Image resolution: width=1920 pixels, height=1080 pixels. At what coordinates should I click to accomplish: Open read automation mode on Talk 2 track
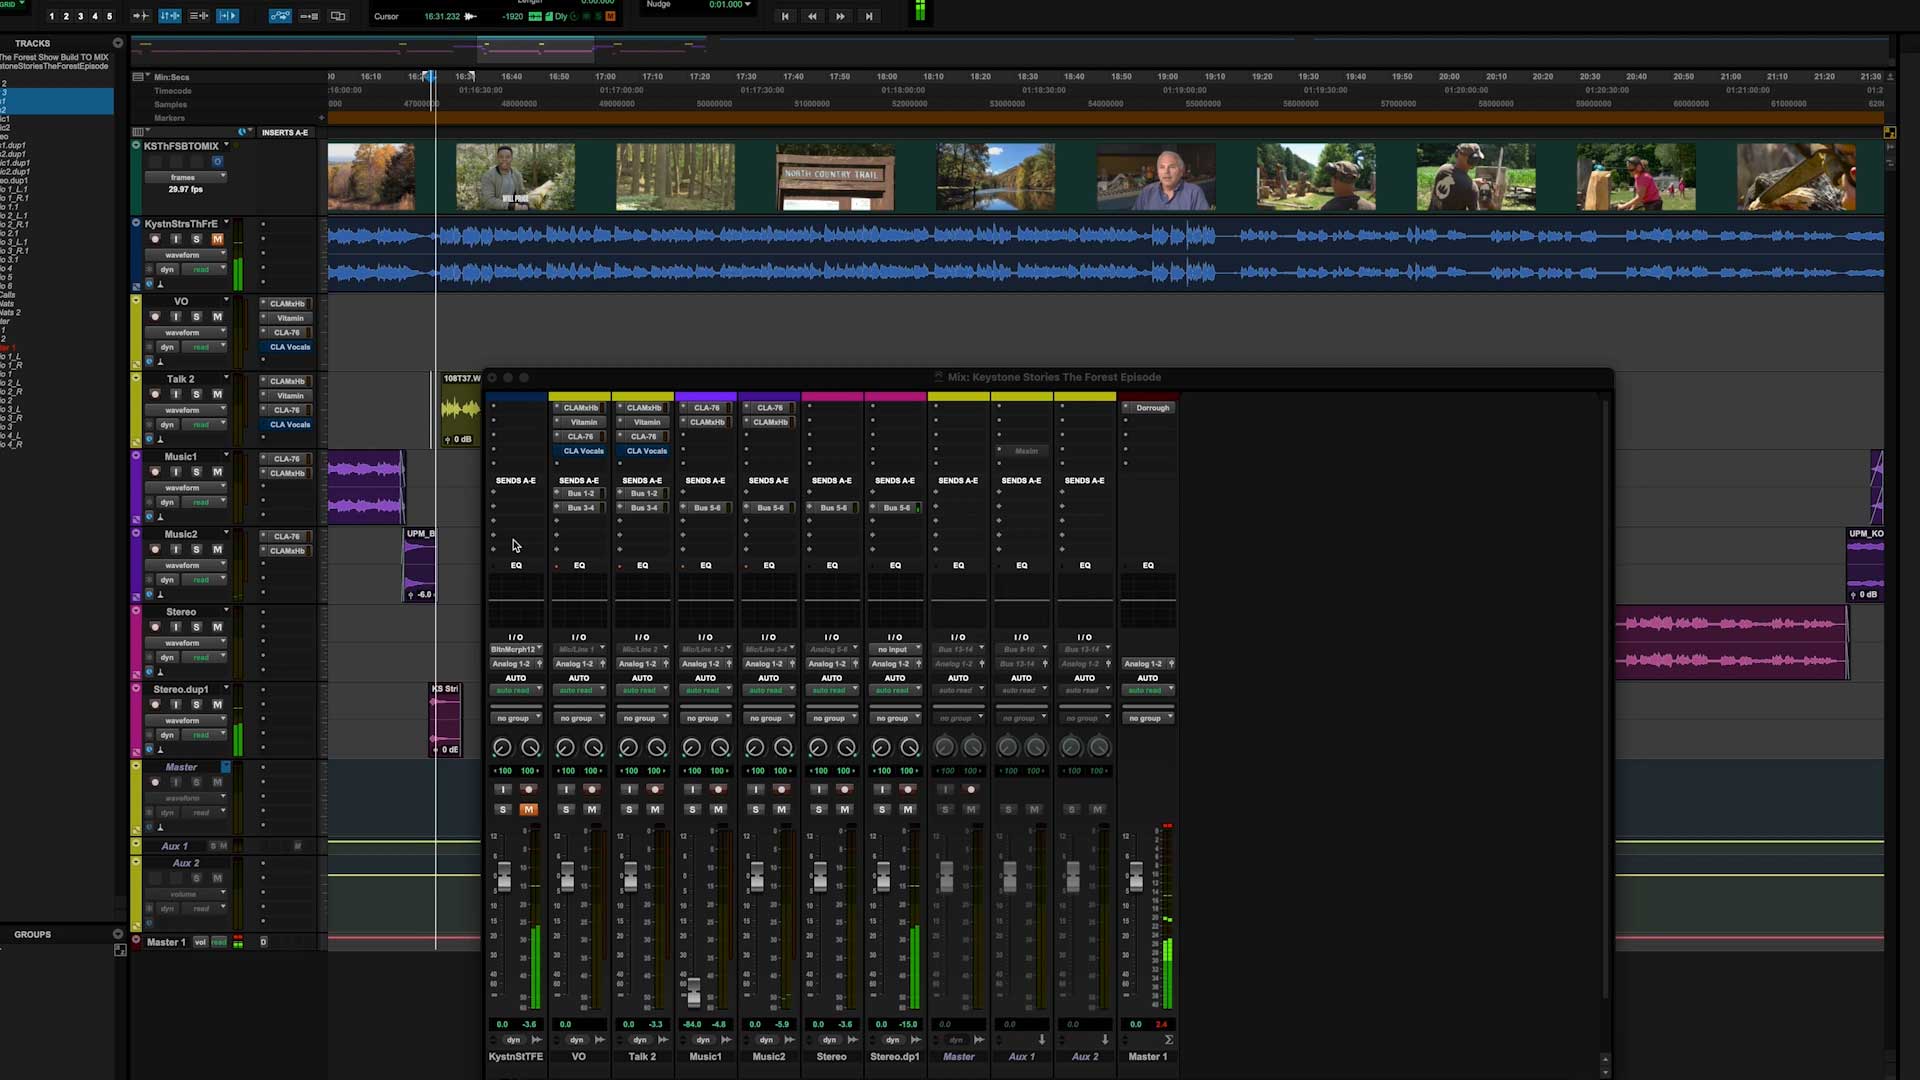pos(205,425)
